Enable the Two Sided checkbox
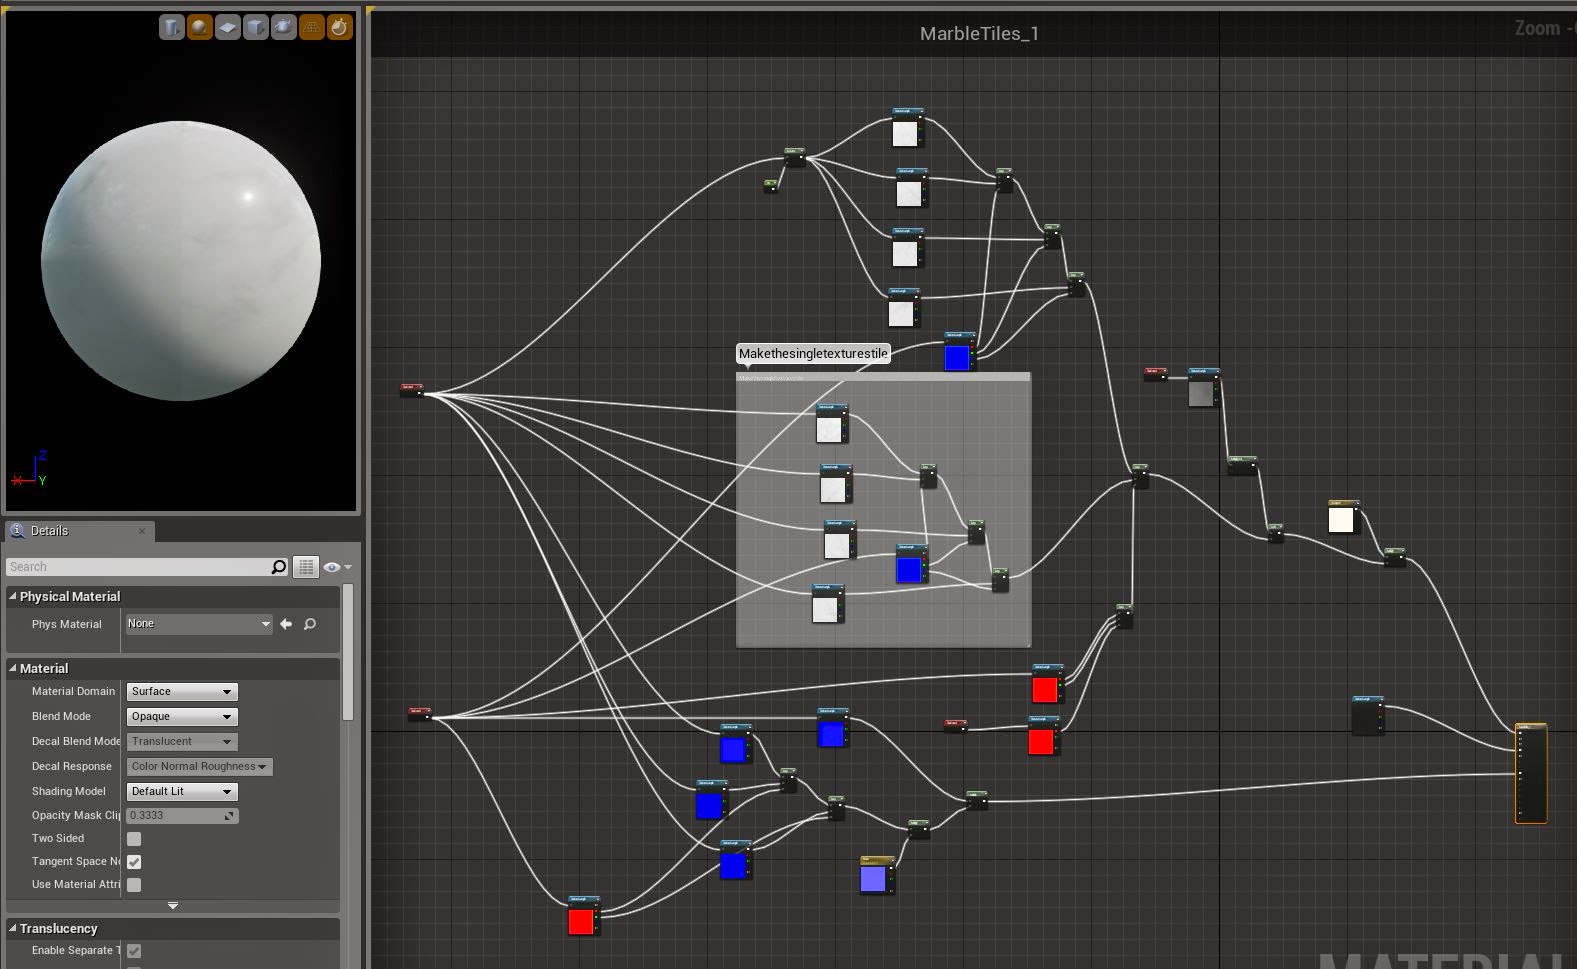 (x=134, y=839)
